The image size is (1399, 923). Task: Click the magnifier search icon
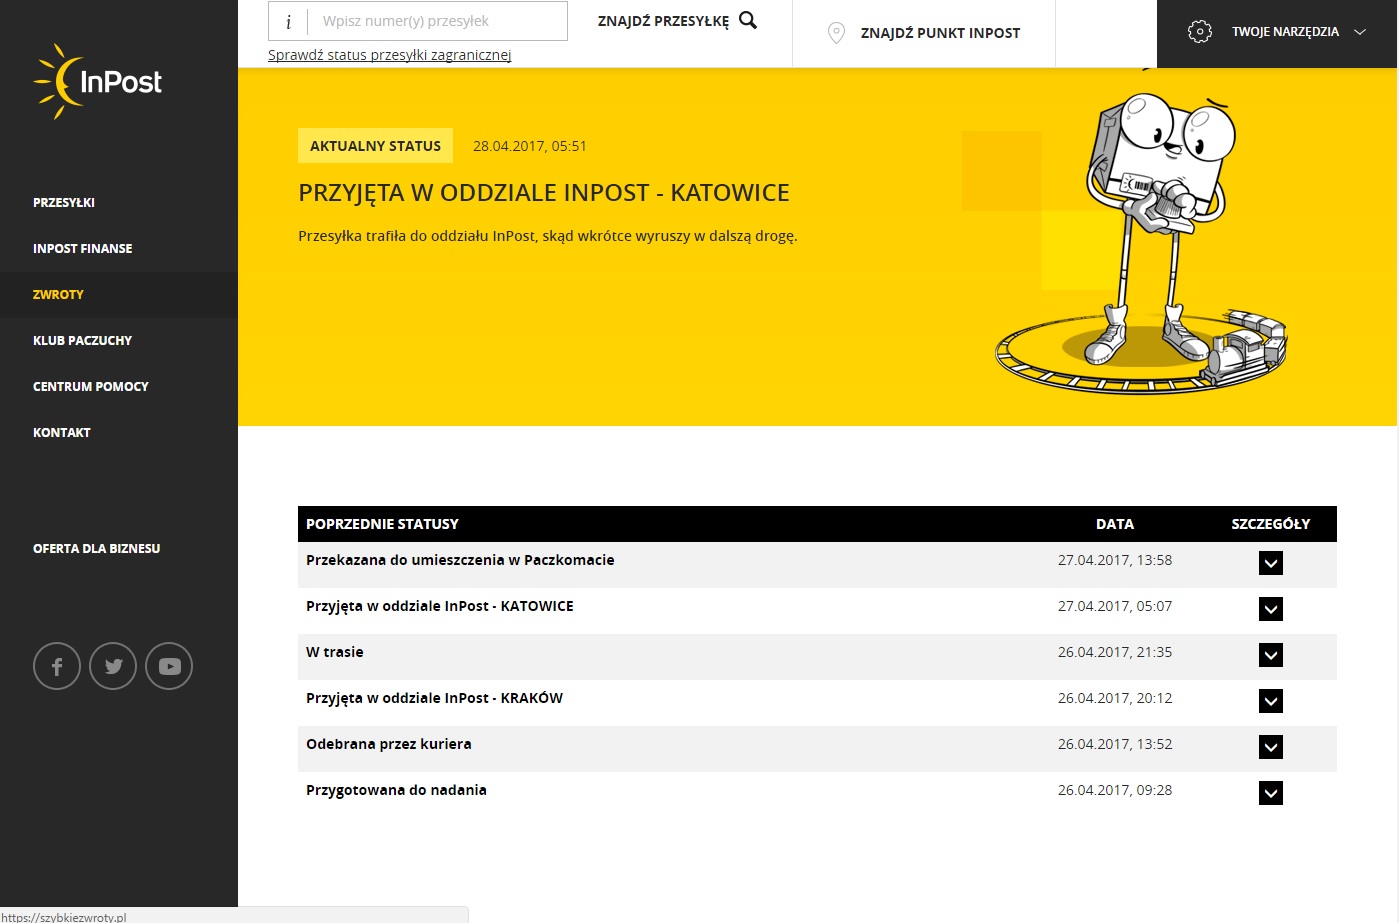pos(748,20)
